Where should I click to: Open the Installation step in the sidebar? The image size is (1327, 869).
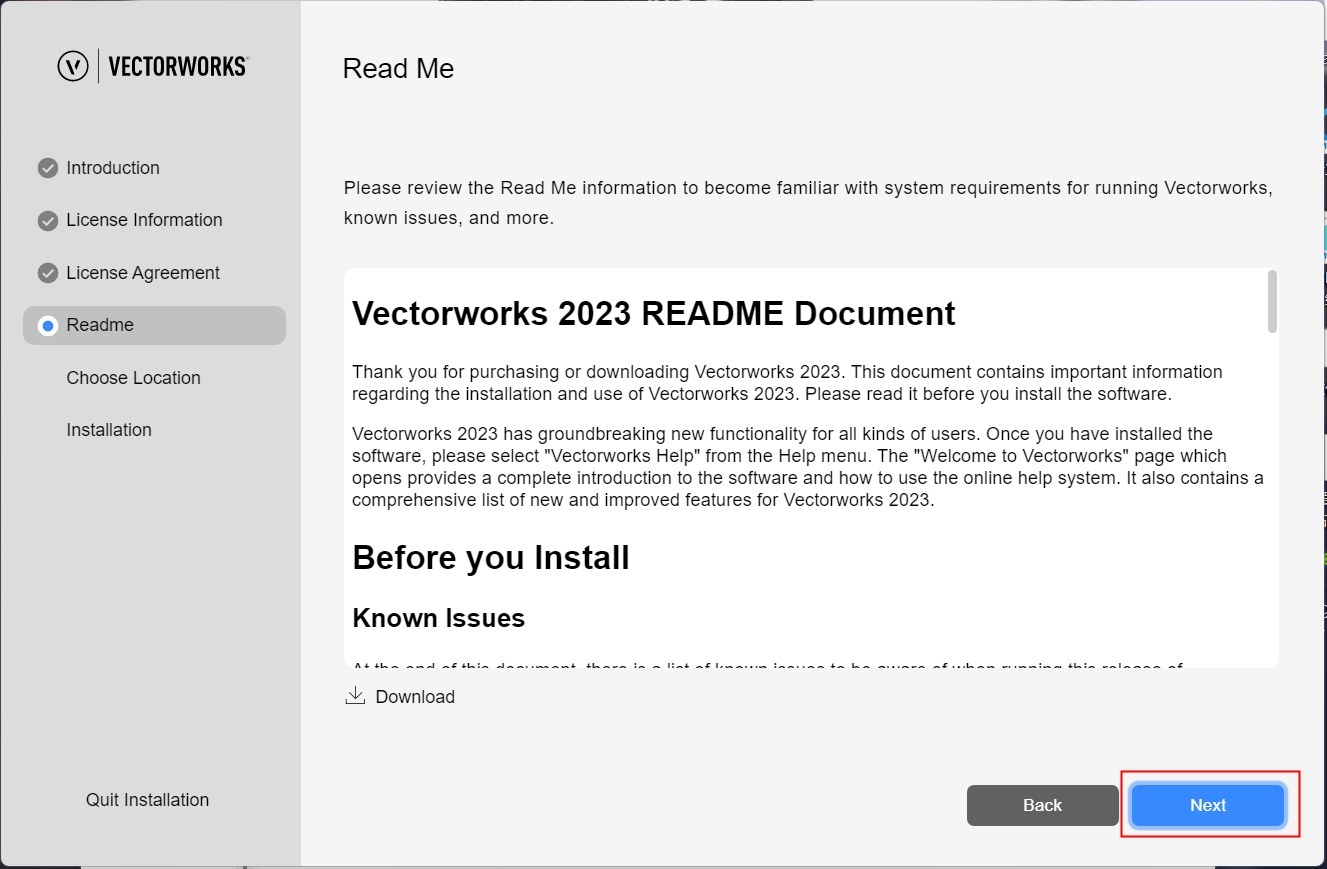click(109, 430)
